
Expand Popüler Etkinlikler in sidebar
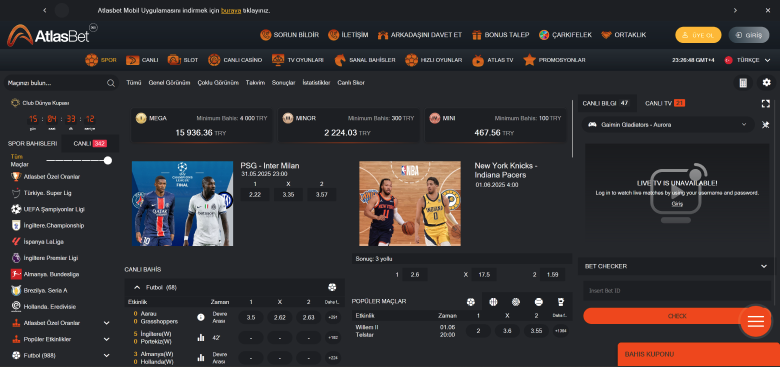click(x=106, y=339)
